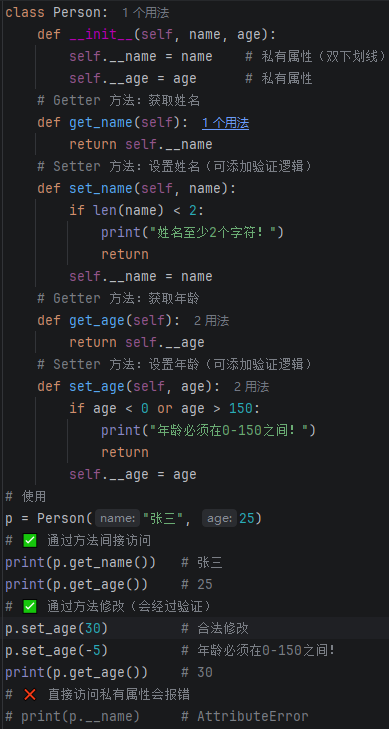This screenshot has height=729, width=389.
Task: Click the green check mark before '通过方法间接访问'
Action: point(30,541)
